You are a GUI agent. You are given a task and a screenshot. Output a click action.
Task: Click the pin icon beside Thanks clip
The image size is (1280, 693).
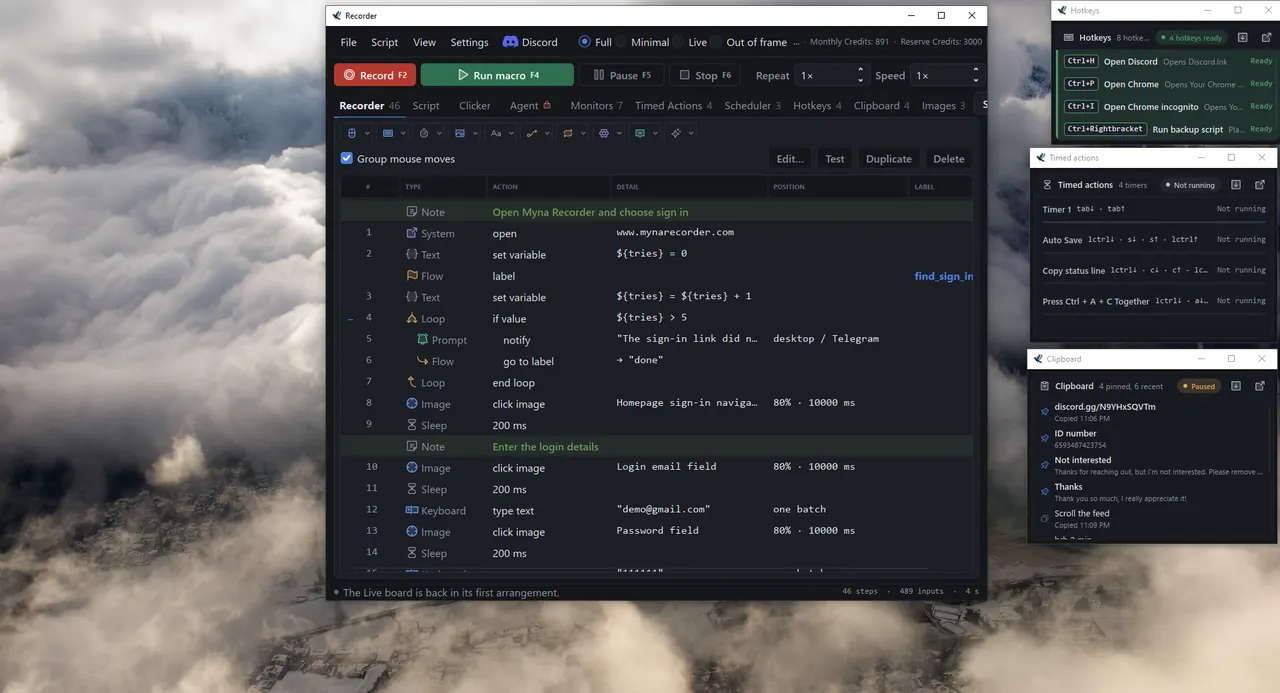(x=1045, y=491)
